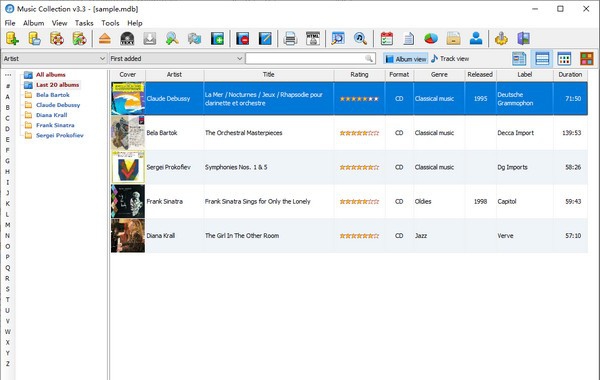Click the star rating for Diana Krall album
The height and width of the screenshot is (380, 600).
(x=359, y=236)
